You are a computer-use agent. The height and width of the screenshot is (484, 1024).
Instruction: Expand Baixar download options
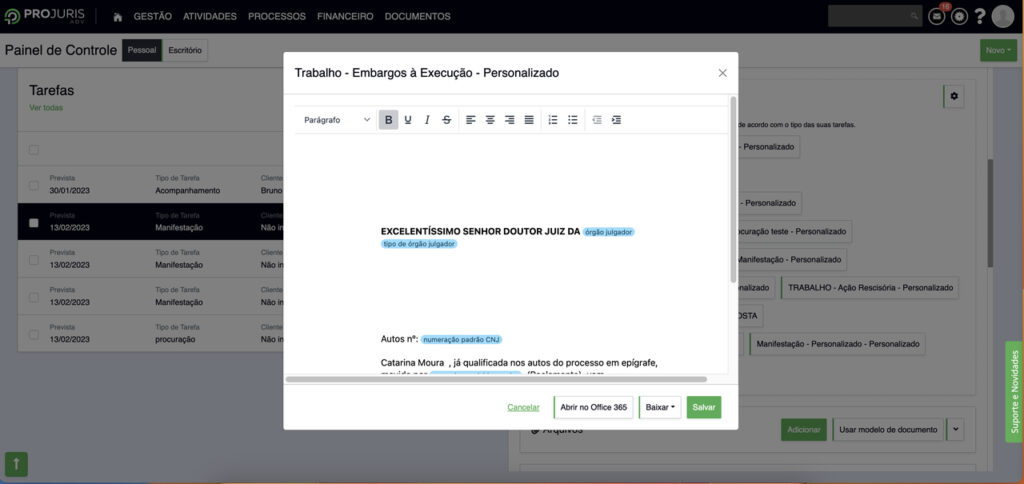click(x=660, y=407)
